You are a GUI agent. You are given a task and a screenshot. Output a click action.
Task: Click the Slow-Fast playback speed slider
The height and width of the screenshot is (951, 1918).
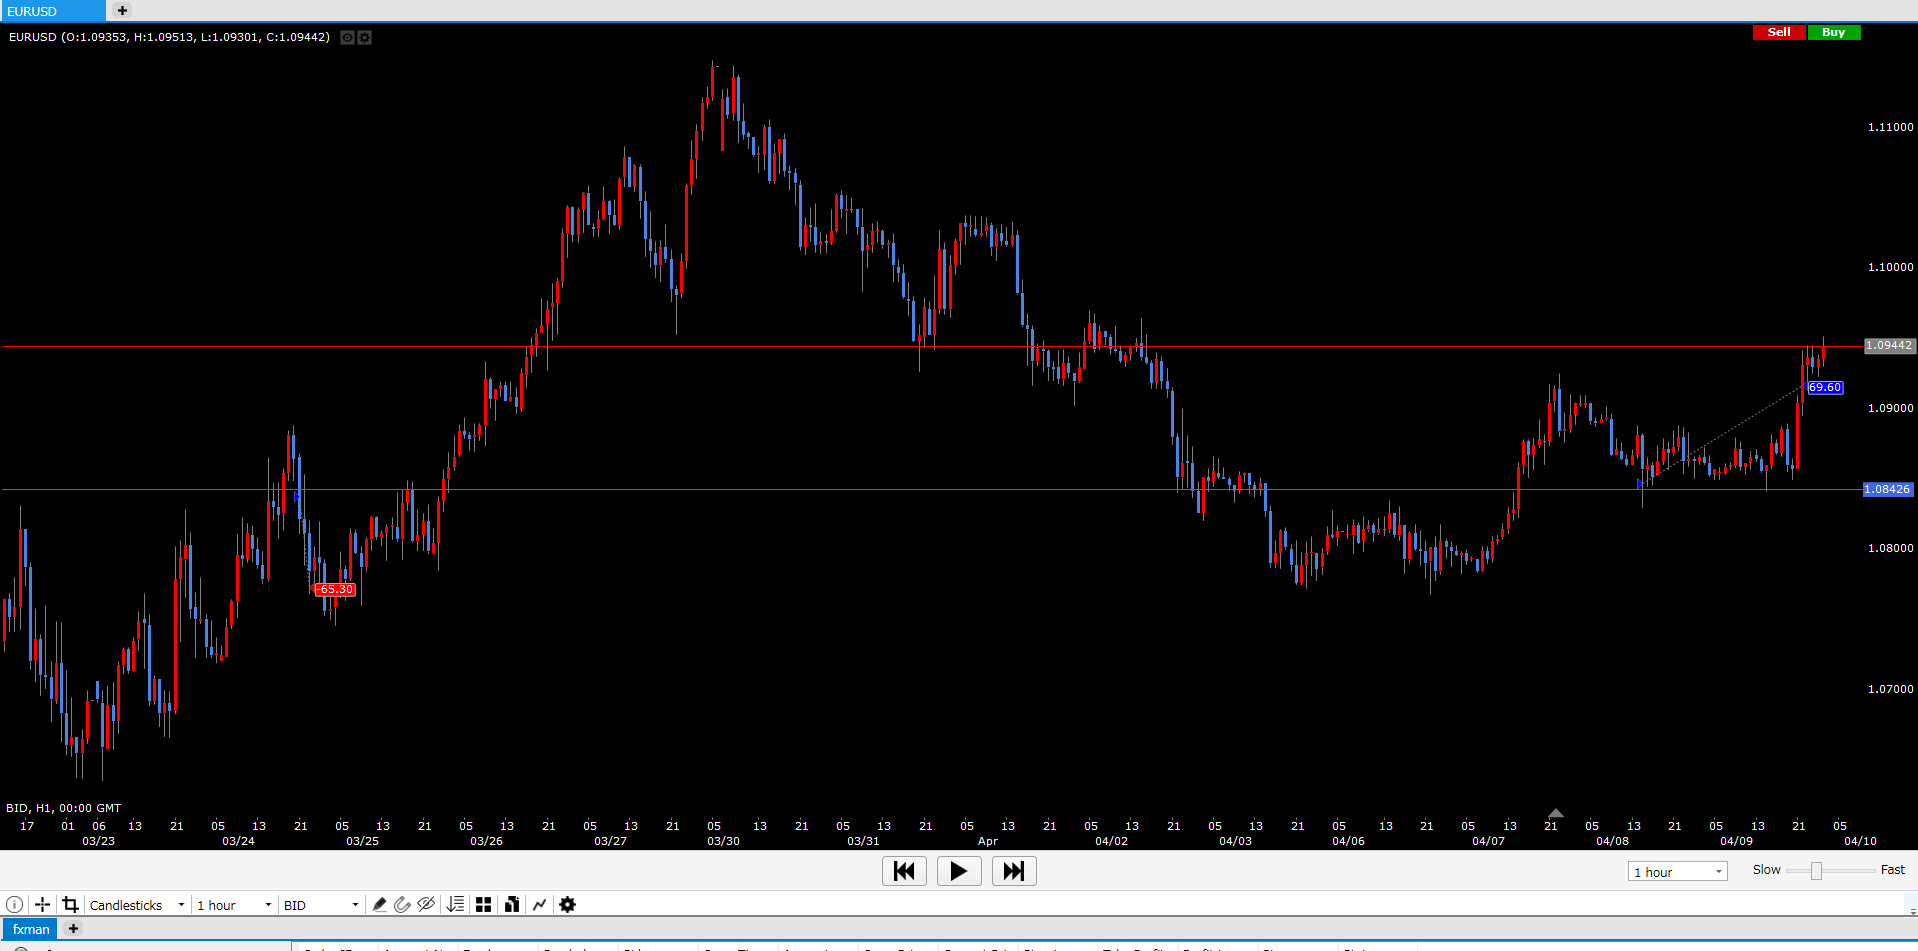[x=1816, y=871]
